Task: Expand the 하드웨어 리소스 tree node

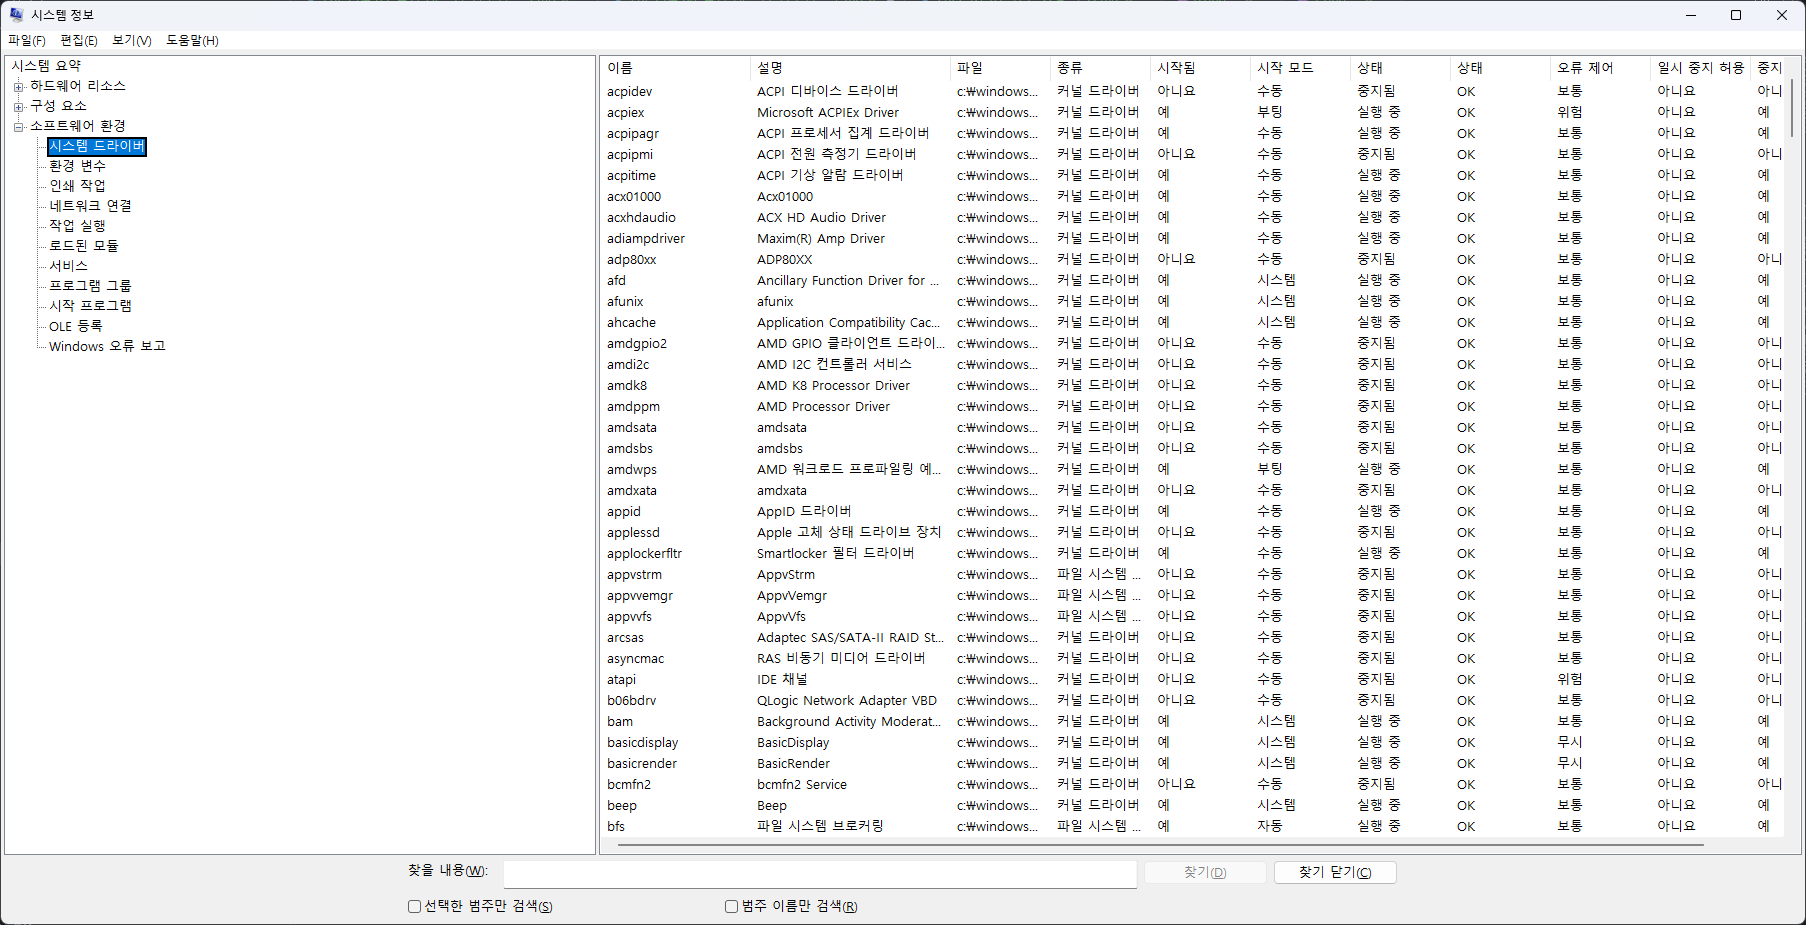Action: (18, 86)
